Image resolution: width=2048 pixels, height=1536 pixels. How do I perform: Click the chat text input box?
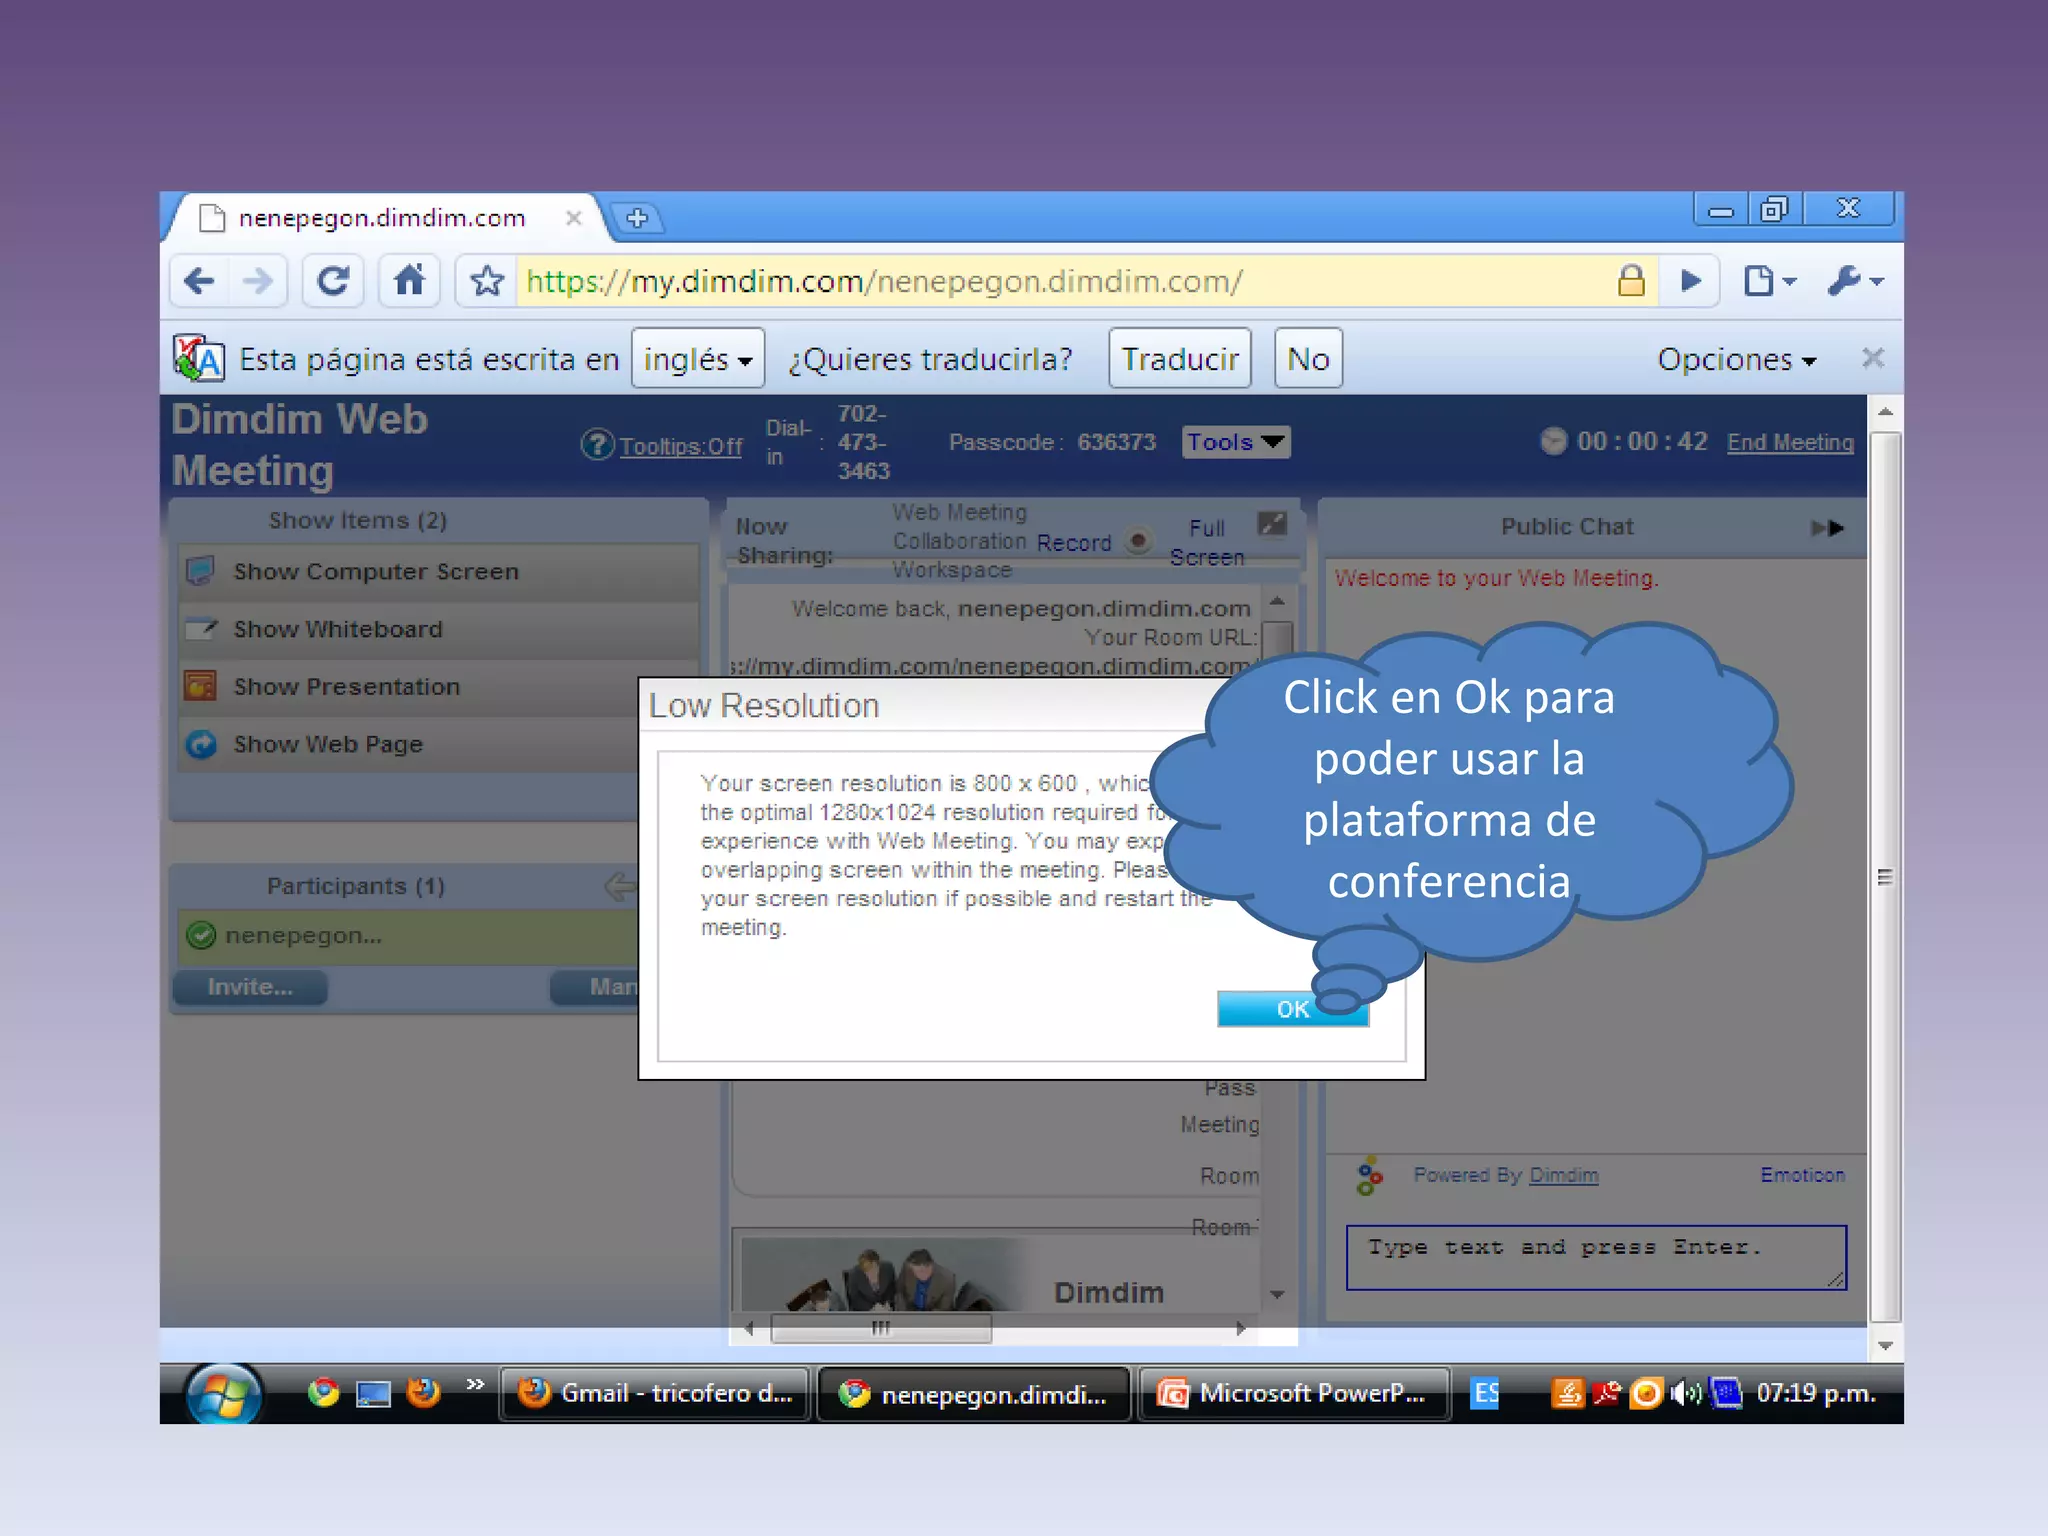click(1596, 1257)
